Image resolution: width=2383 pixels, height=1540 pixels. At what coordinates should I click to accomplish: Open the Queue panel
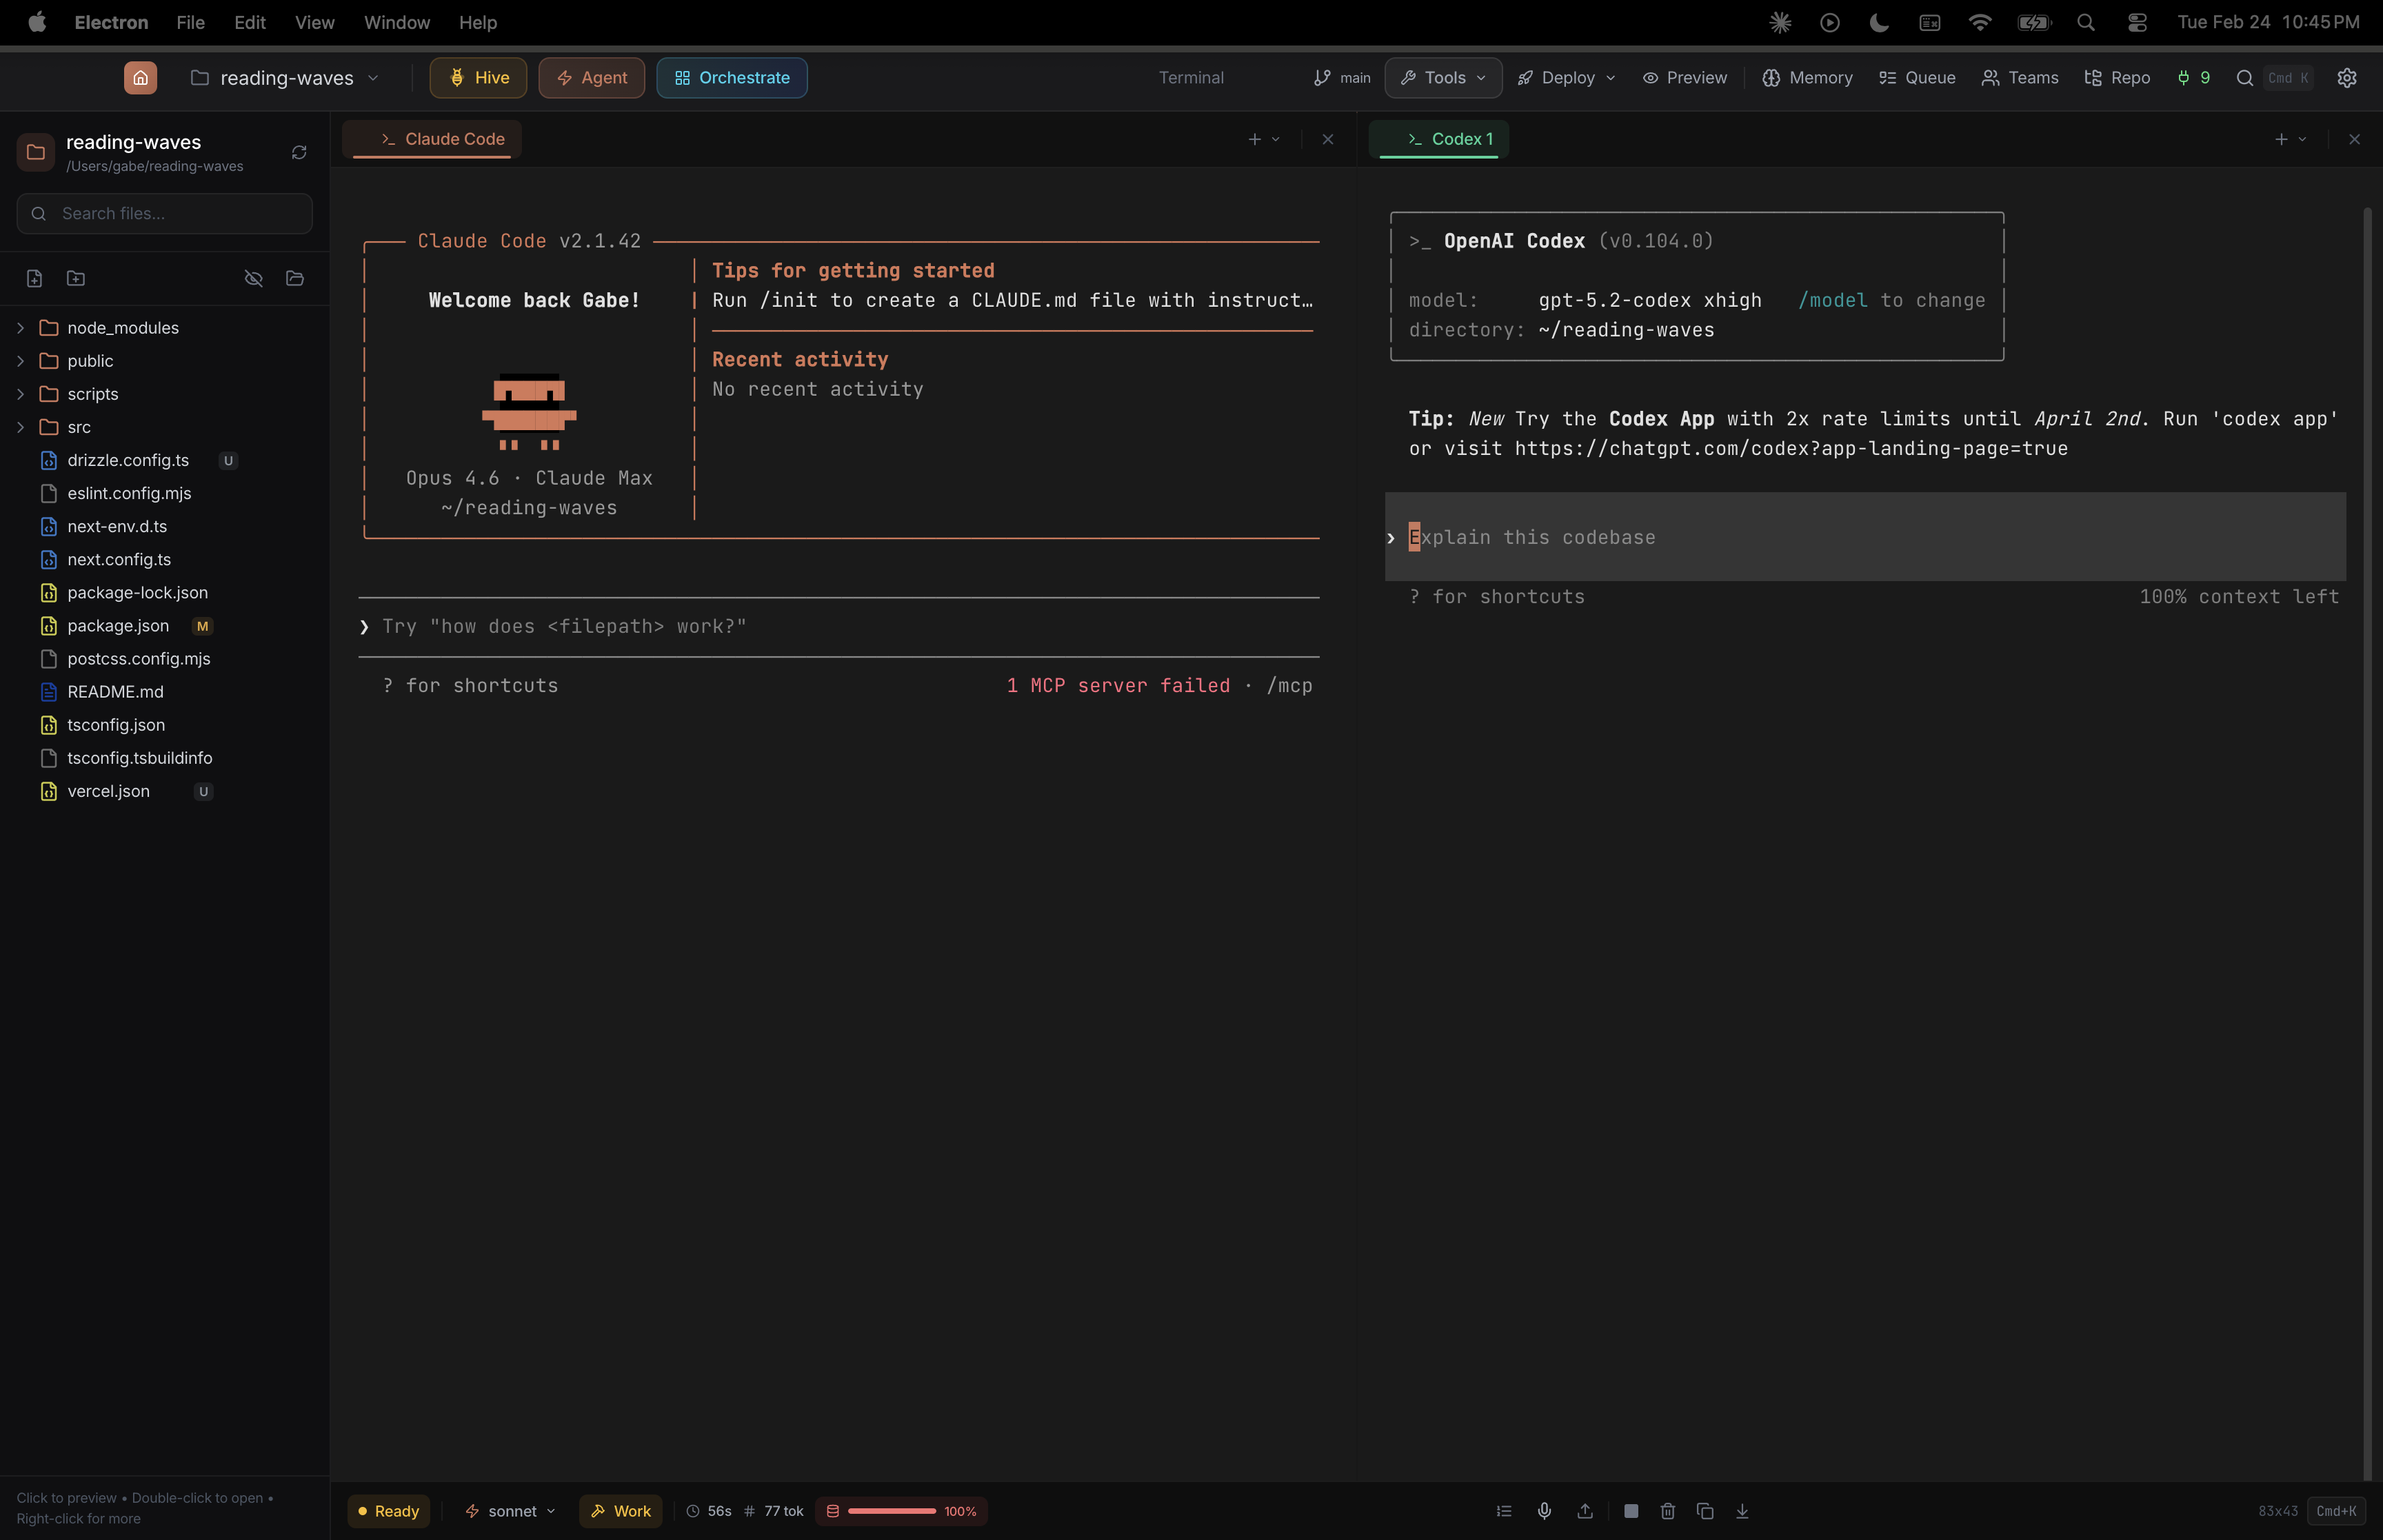[1917, 78]
